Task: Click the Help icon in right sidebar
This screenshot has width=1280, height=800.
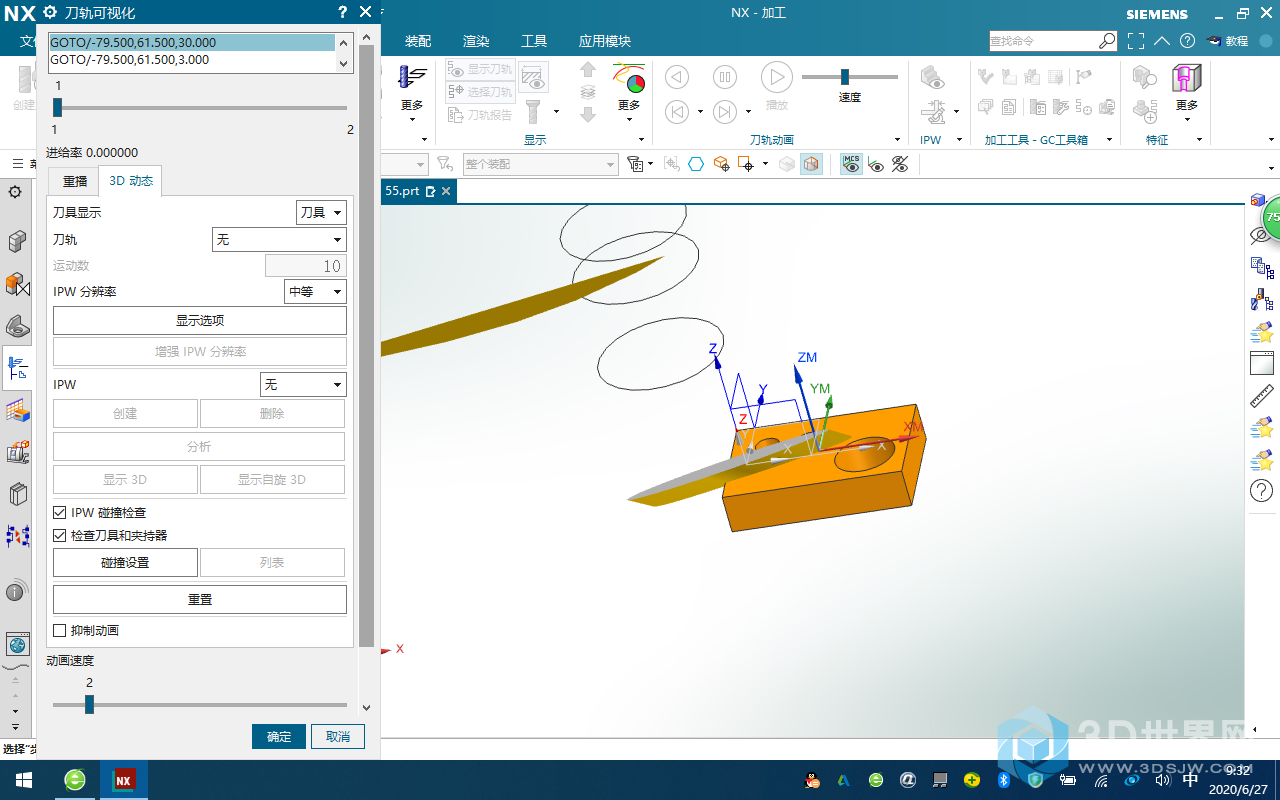Action: [x=1262, y=491]
